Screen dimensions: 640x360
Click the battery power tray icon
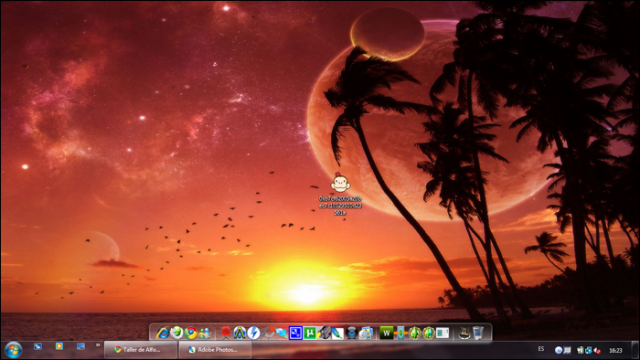click(580, 350)
